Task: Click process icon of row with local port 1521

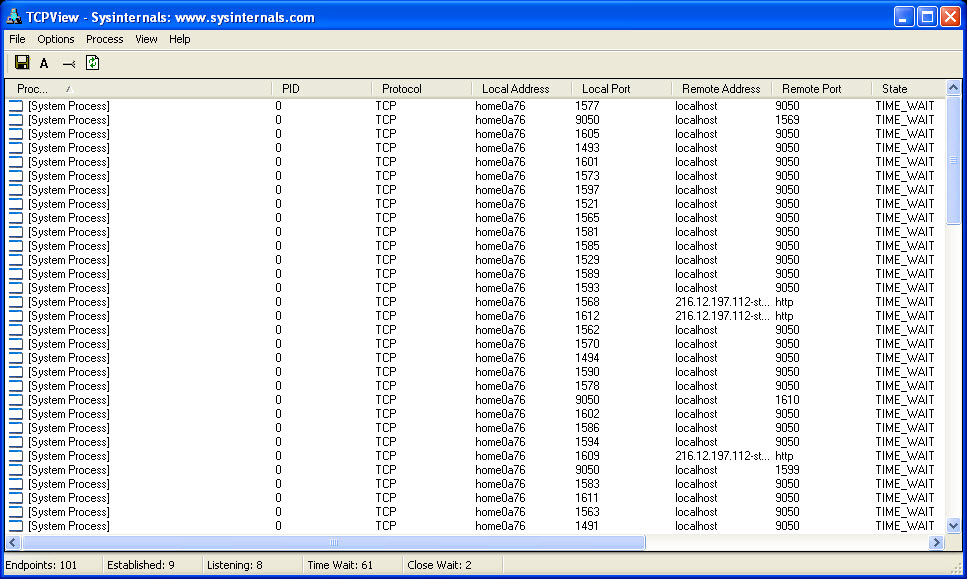Action: coord(16,204)
